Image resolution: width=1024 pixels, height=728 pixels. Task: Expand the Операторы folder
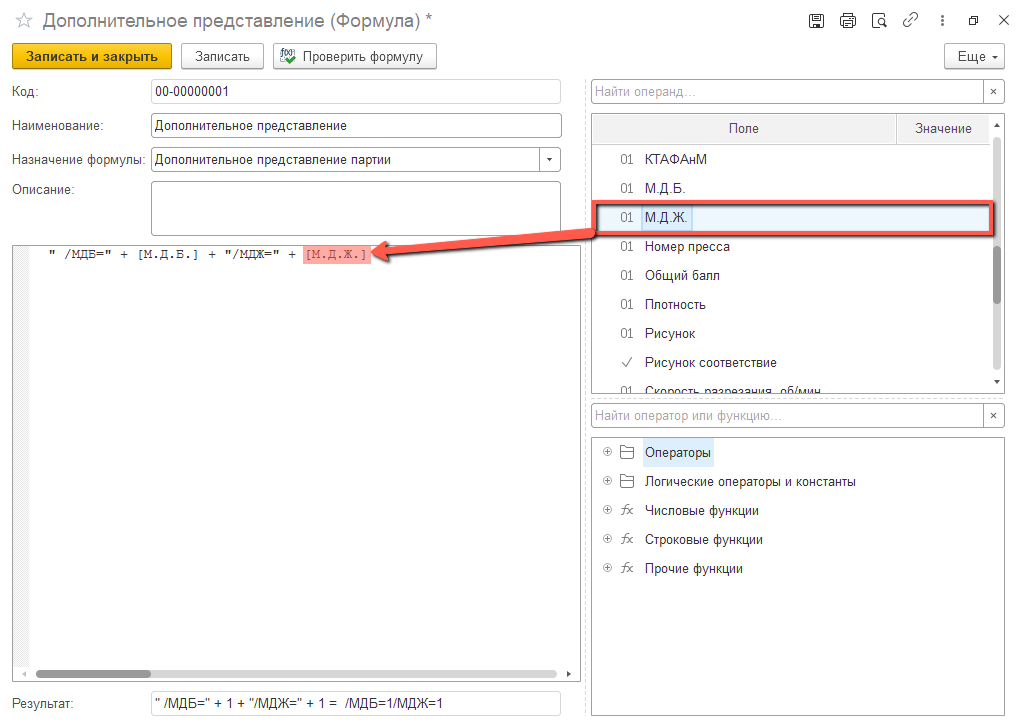(606, 453)
